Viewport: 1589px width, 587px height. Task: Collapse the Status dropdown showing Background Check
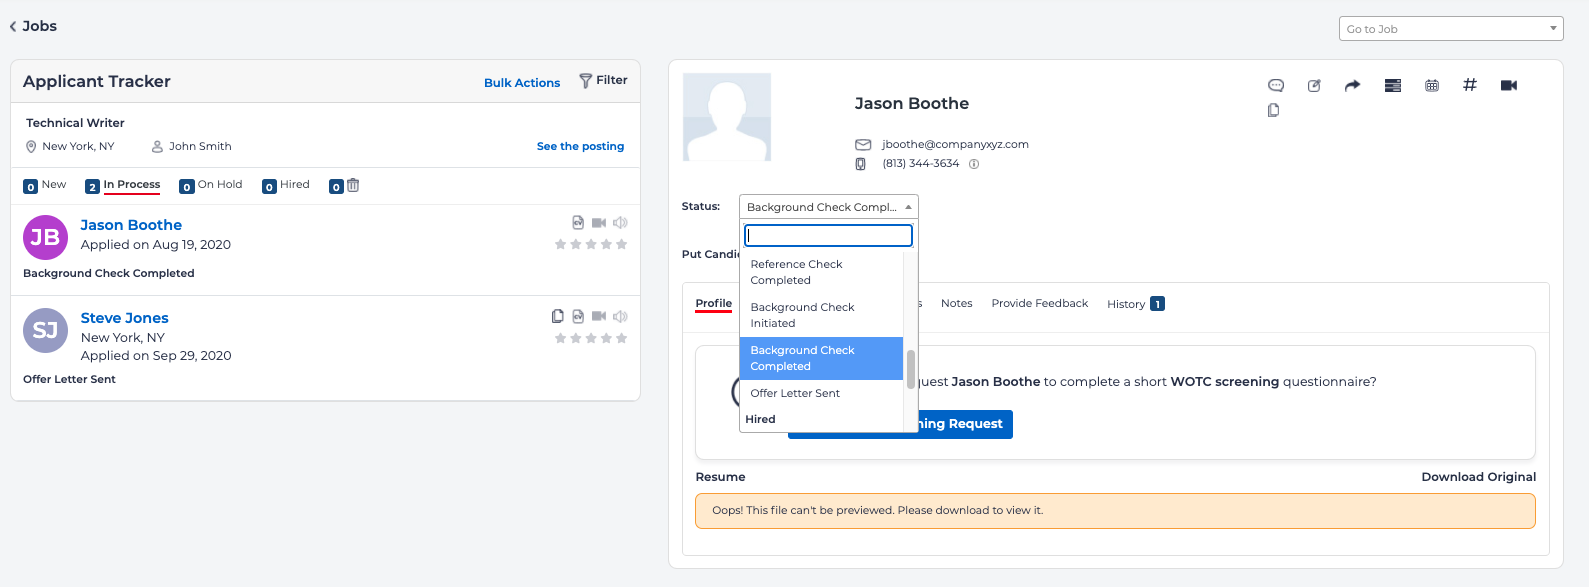click(x=828, y=207)
